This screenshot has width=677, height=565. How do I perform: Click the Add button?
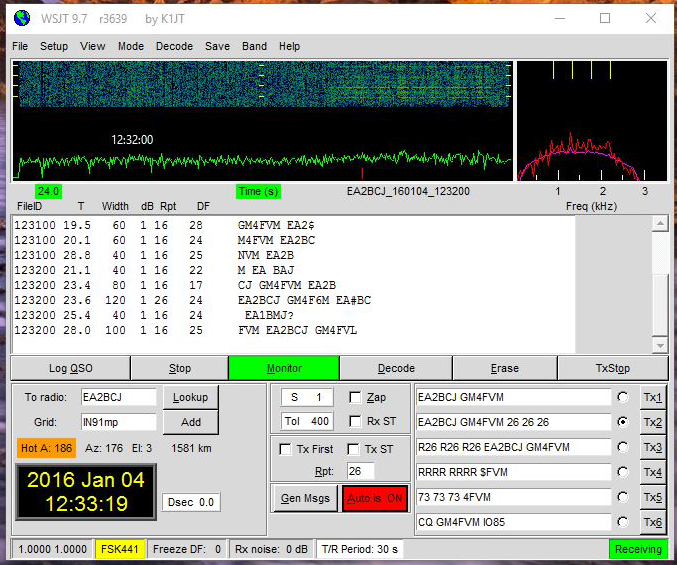click(x=190, y=422)
